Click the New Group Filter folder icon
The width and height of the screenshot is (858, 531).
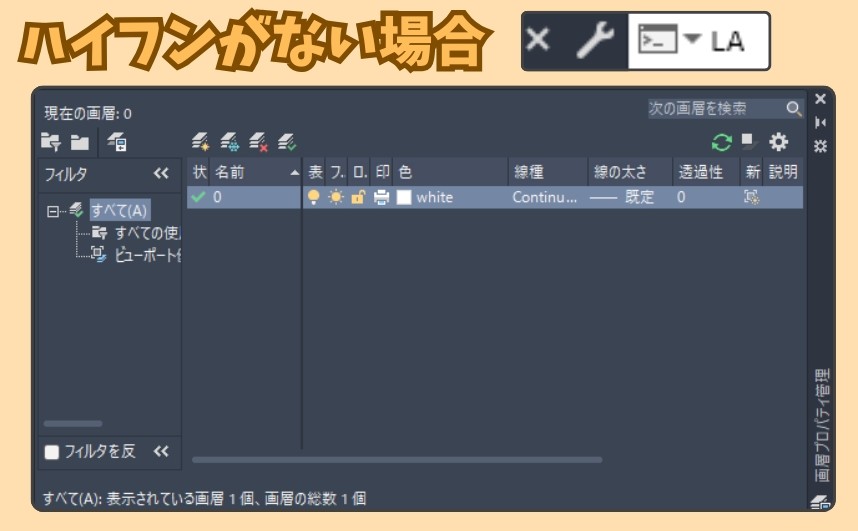coord(80,142)
